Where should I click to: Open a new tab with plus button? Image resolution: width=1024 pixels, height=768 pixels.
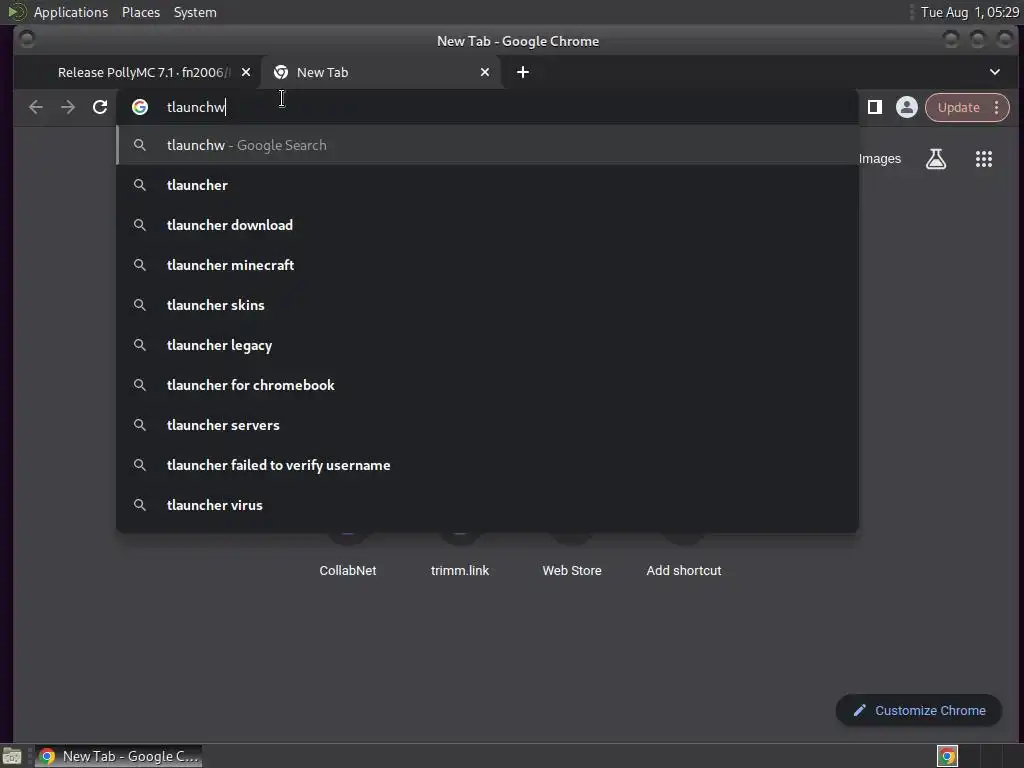click(x=522, y=72)
